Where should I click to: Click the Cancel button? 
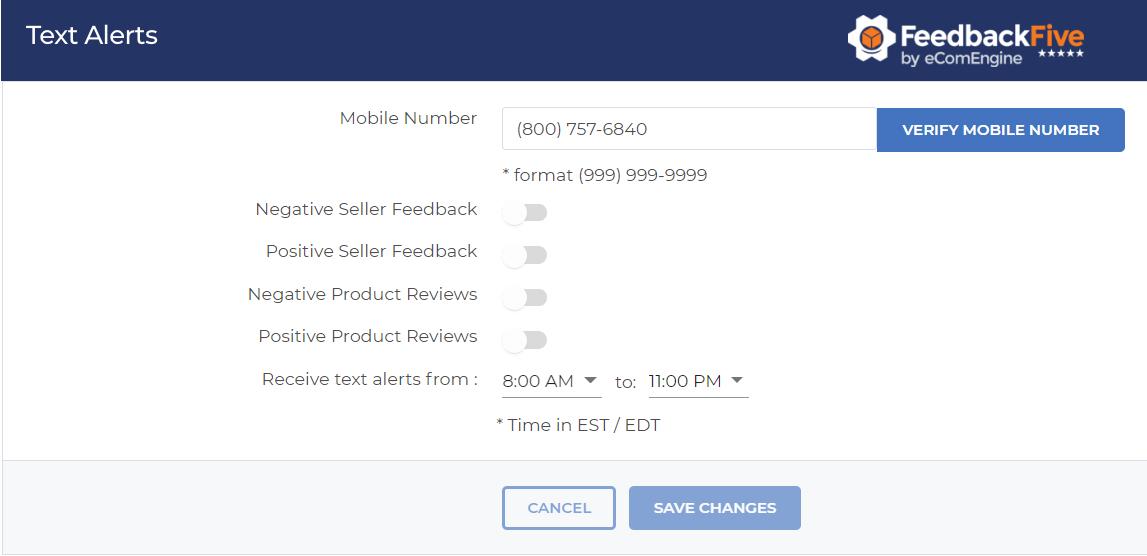(x=559, y=508)
